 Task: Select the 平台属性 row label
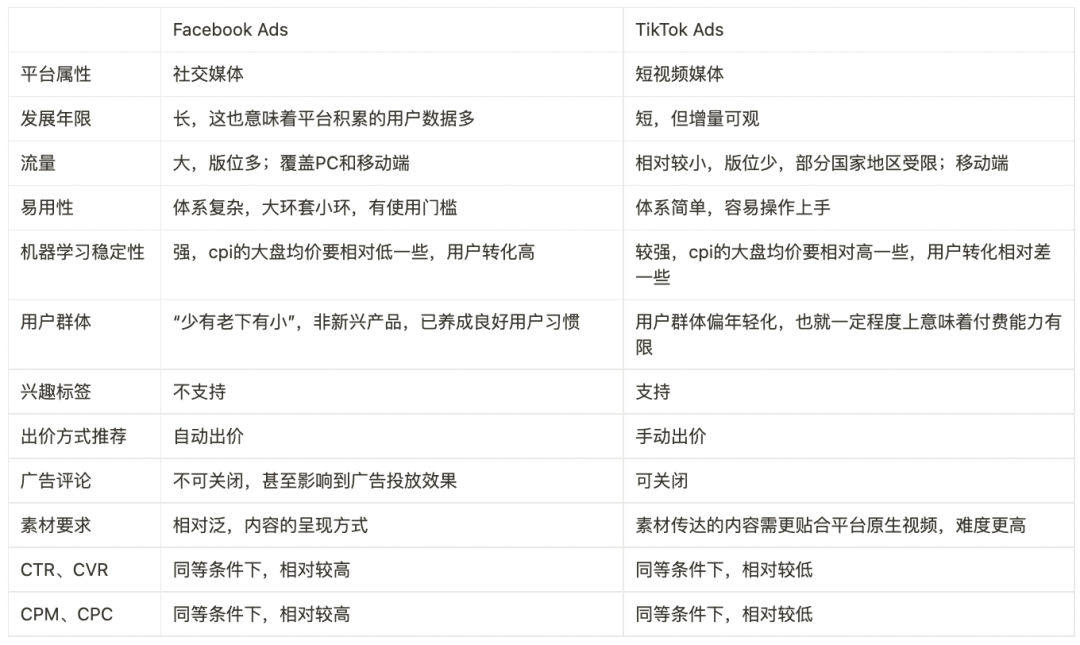(56, 74)
